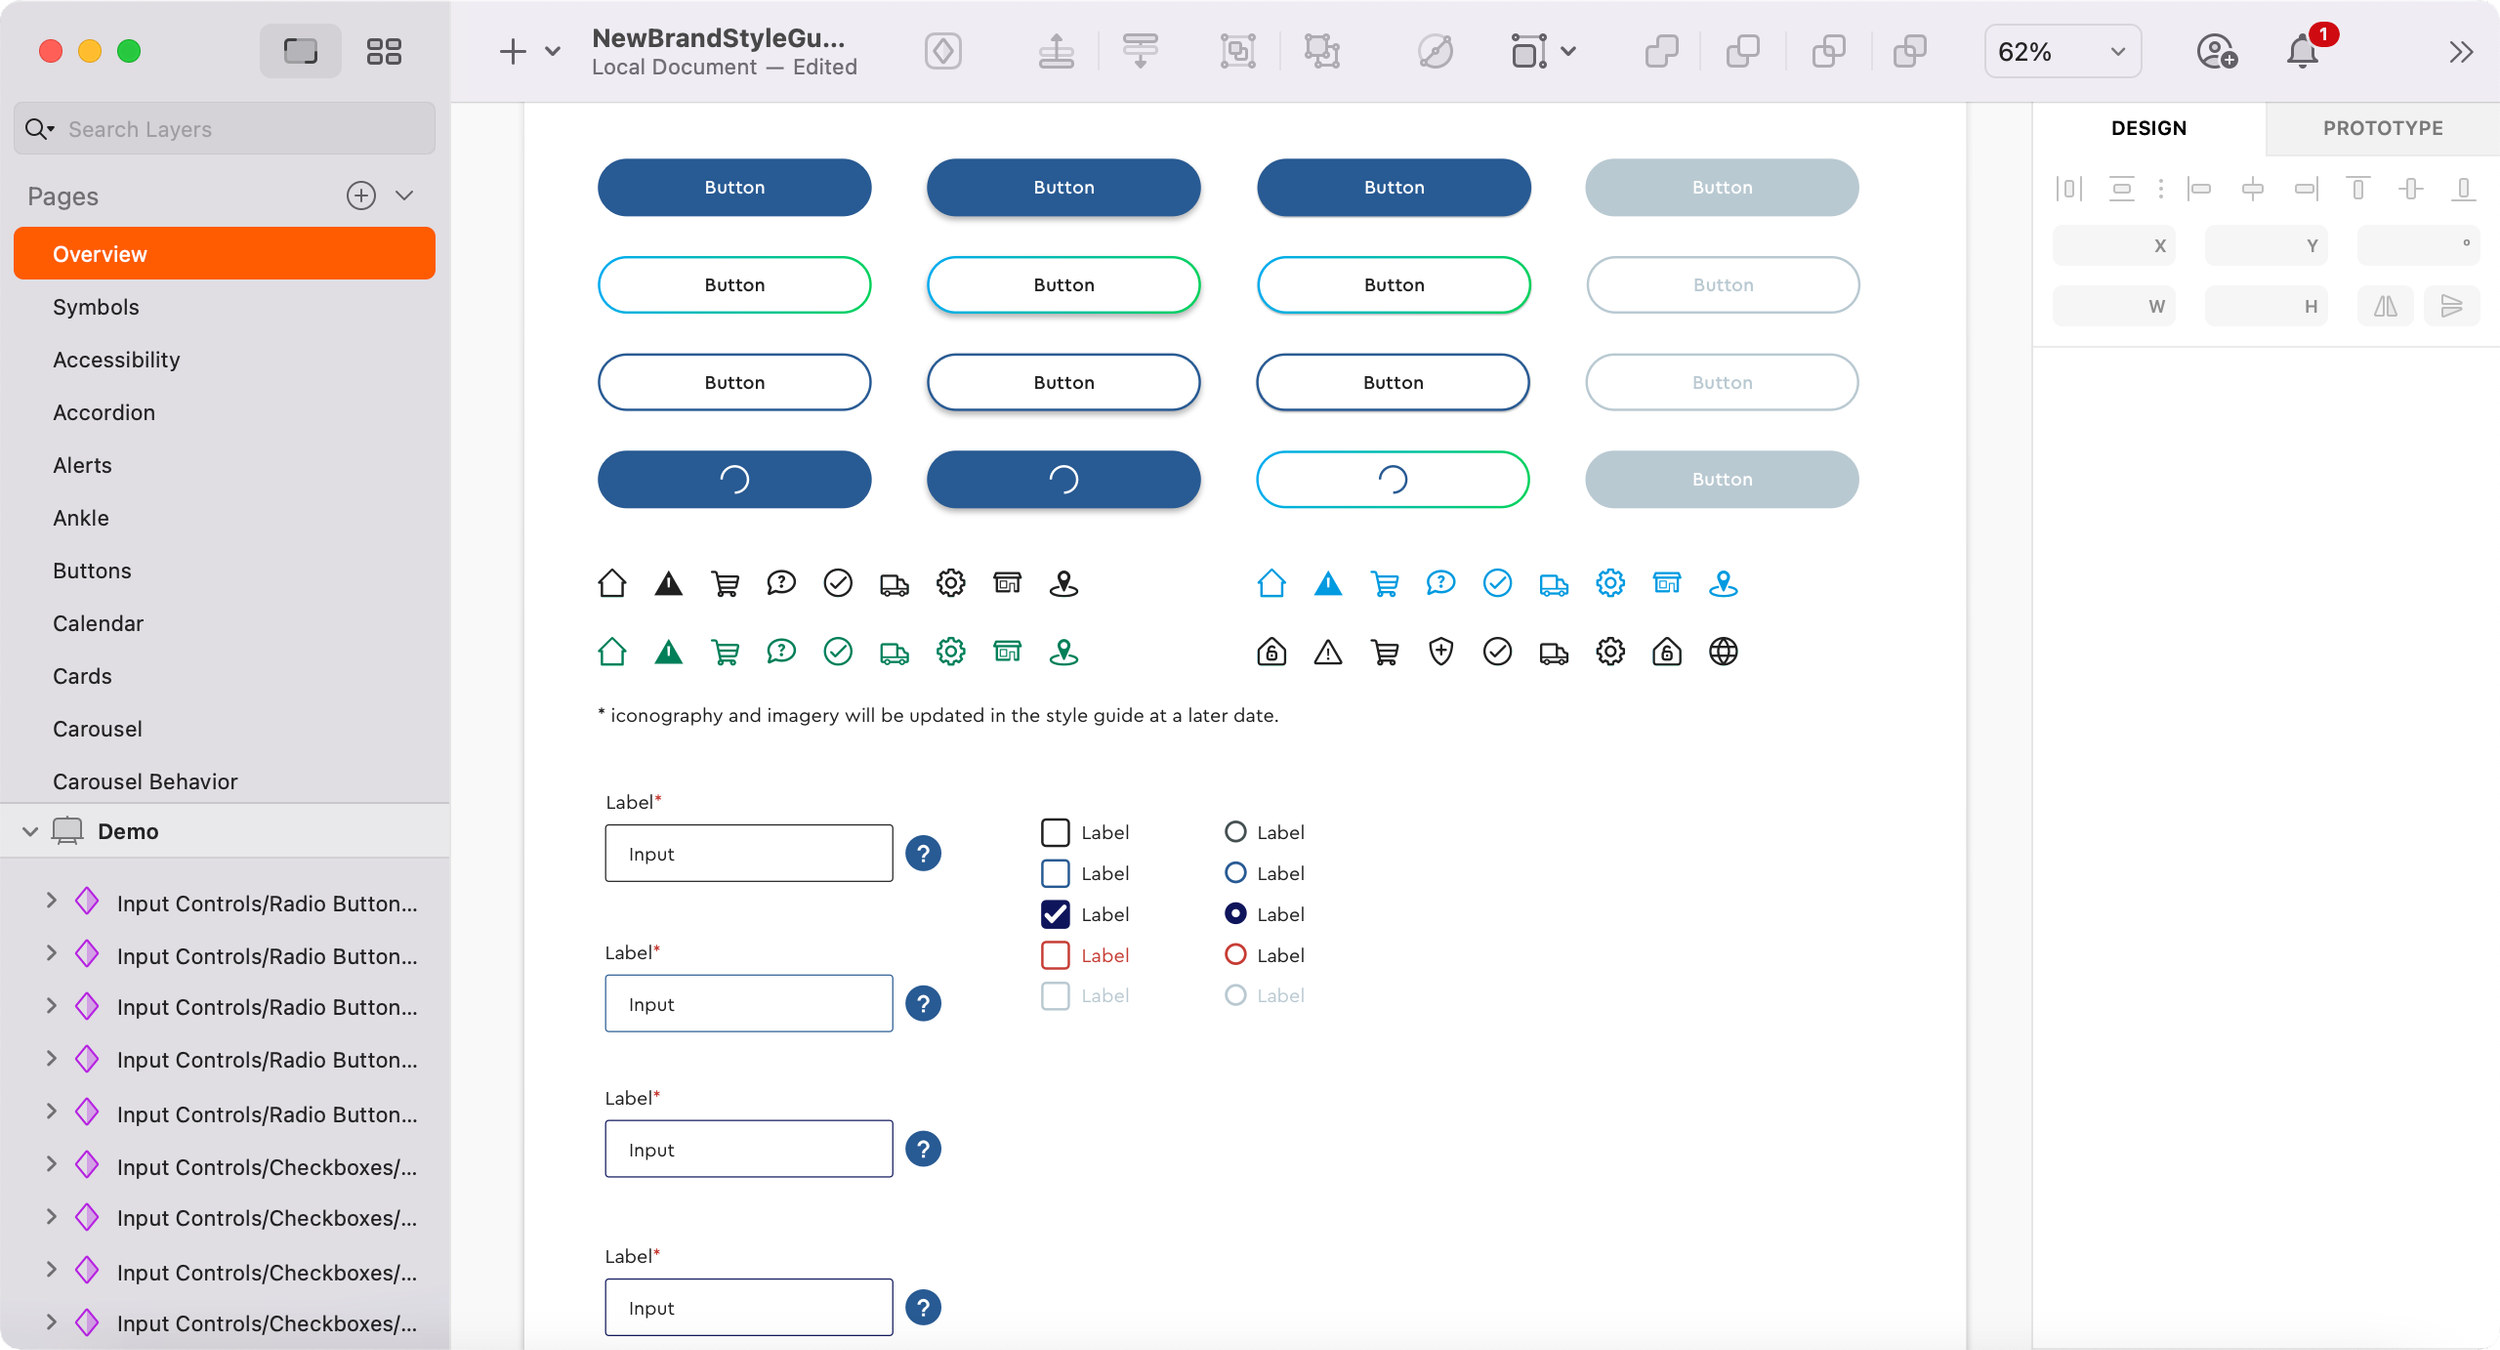Open notifications bell with red badge
This screenshot has width=2500, height=1350.
tap(2302, 51)
